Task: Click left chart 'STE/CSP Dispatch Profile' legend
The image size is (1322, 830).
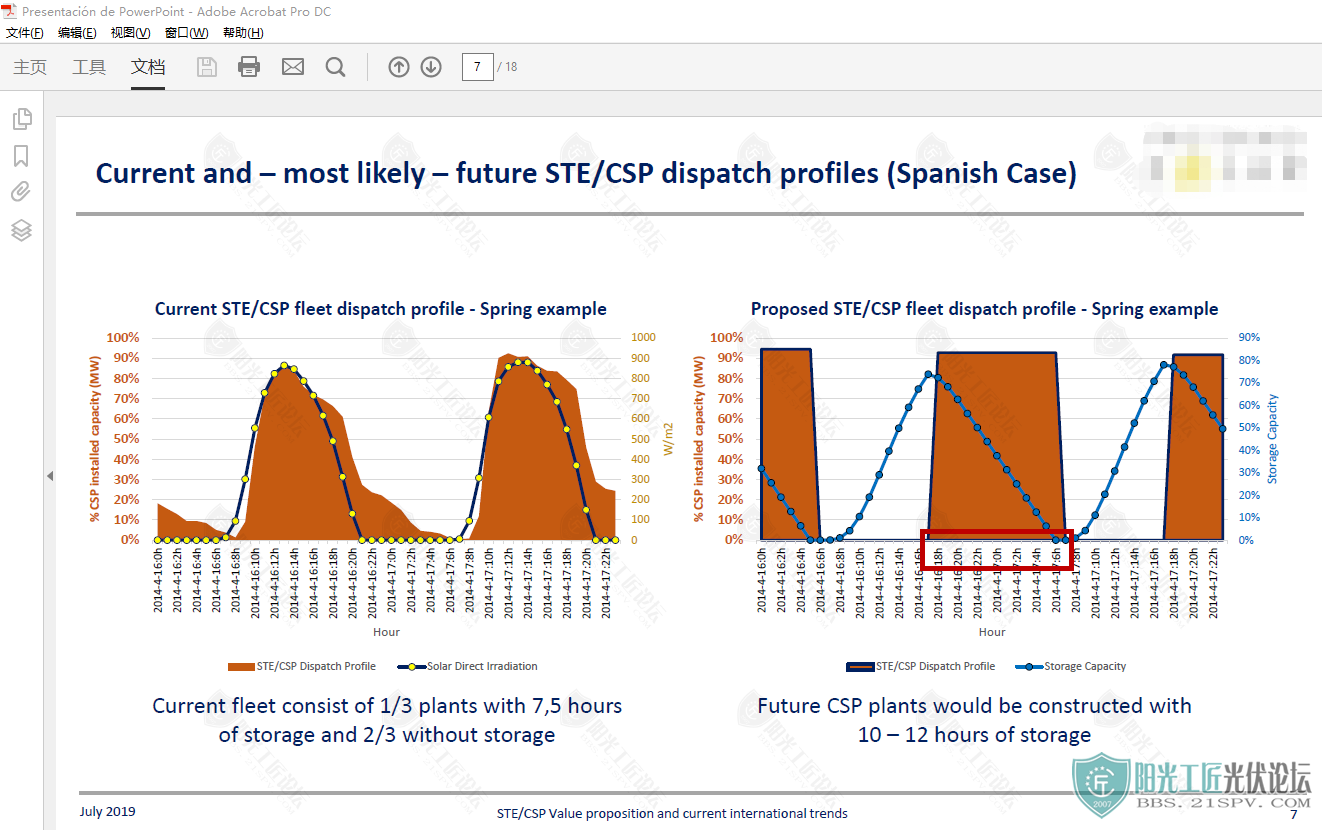Action: (x=316, y=666)
